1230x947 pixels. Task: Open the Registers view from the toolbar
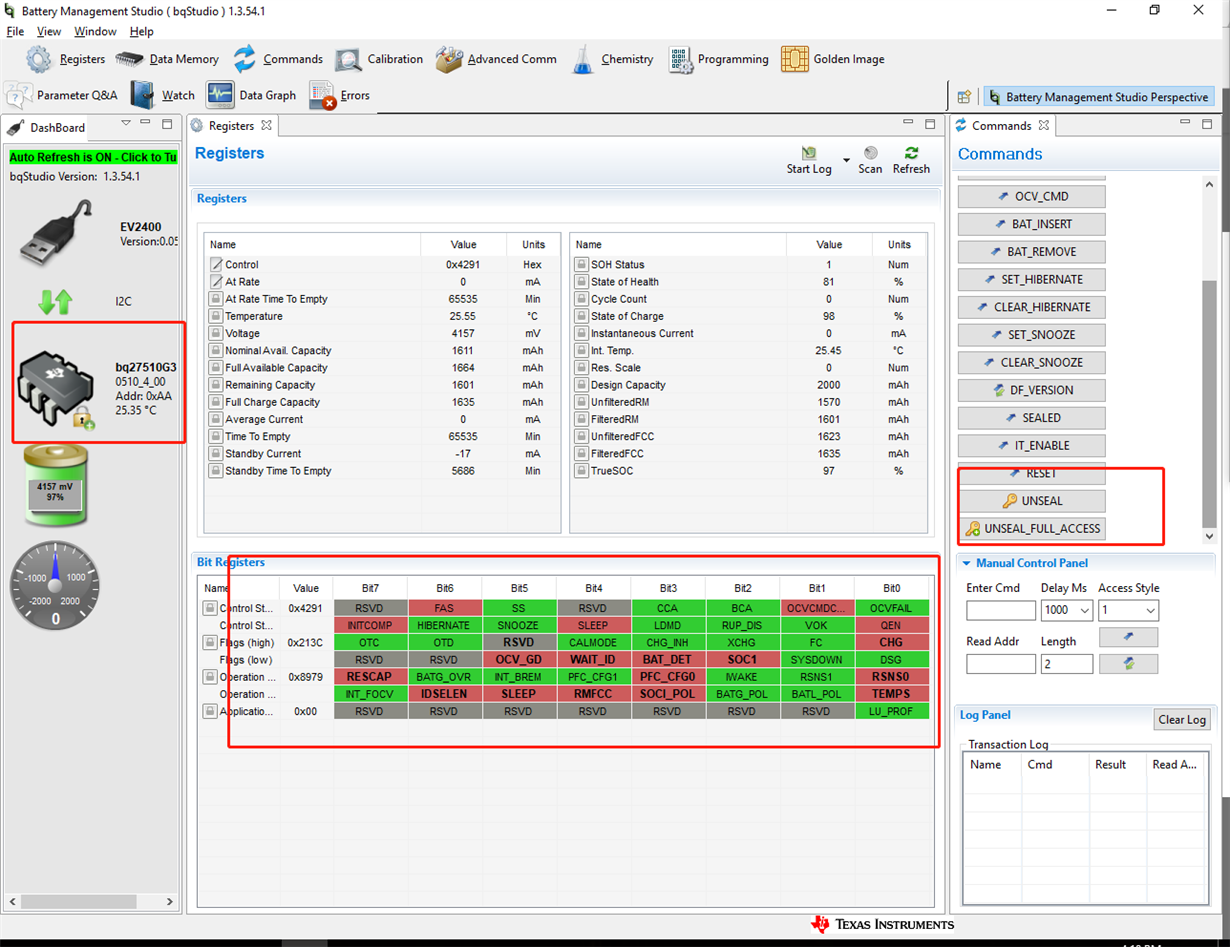tap(66, 59)
